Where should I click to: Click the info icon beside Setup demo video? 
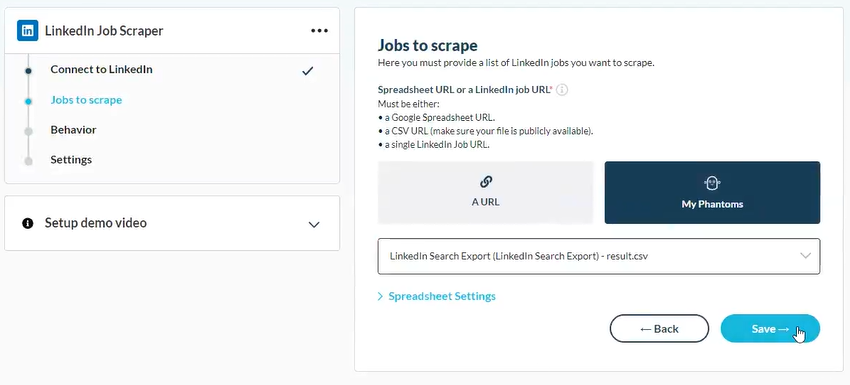coord(28,223)
